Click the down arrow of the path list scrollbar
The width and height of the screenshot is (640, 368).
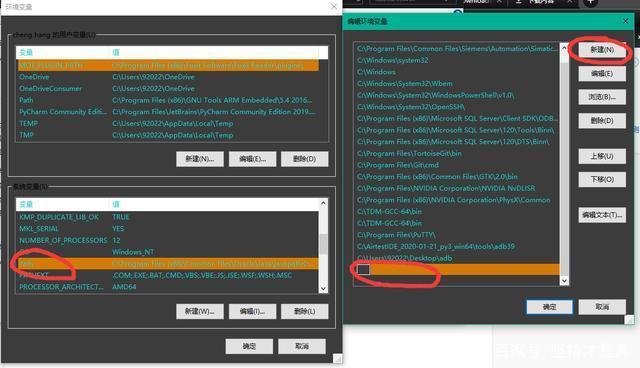(x=564, y=280)
